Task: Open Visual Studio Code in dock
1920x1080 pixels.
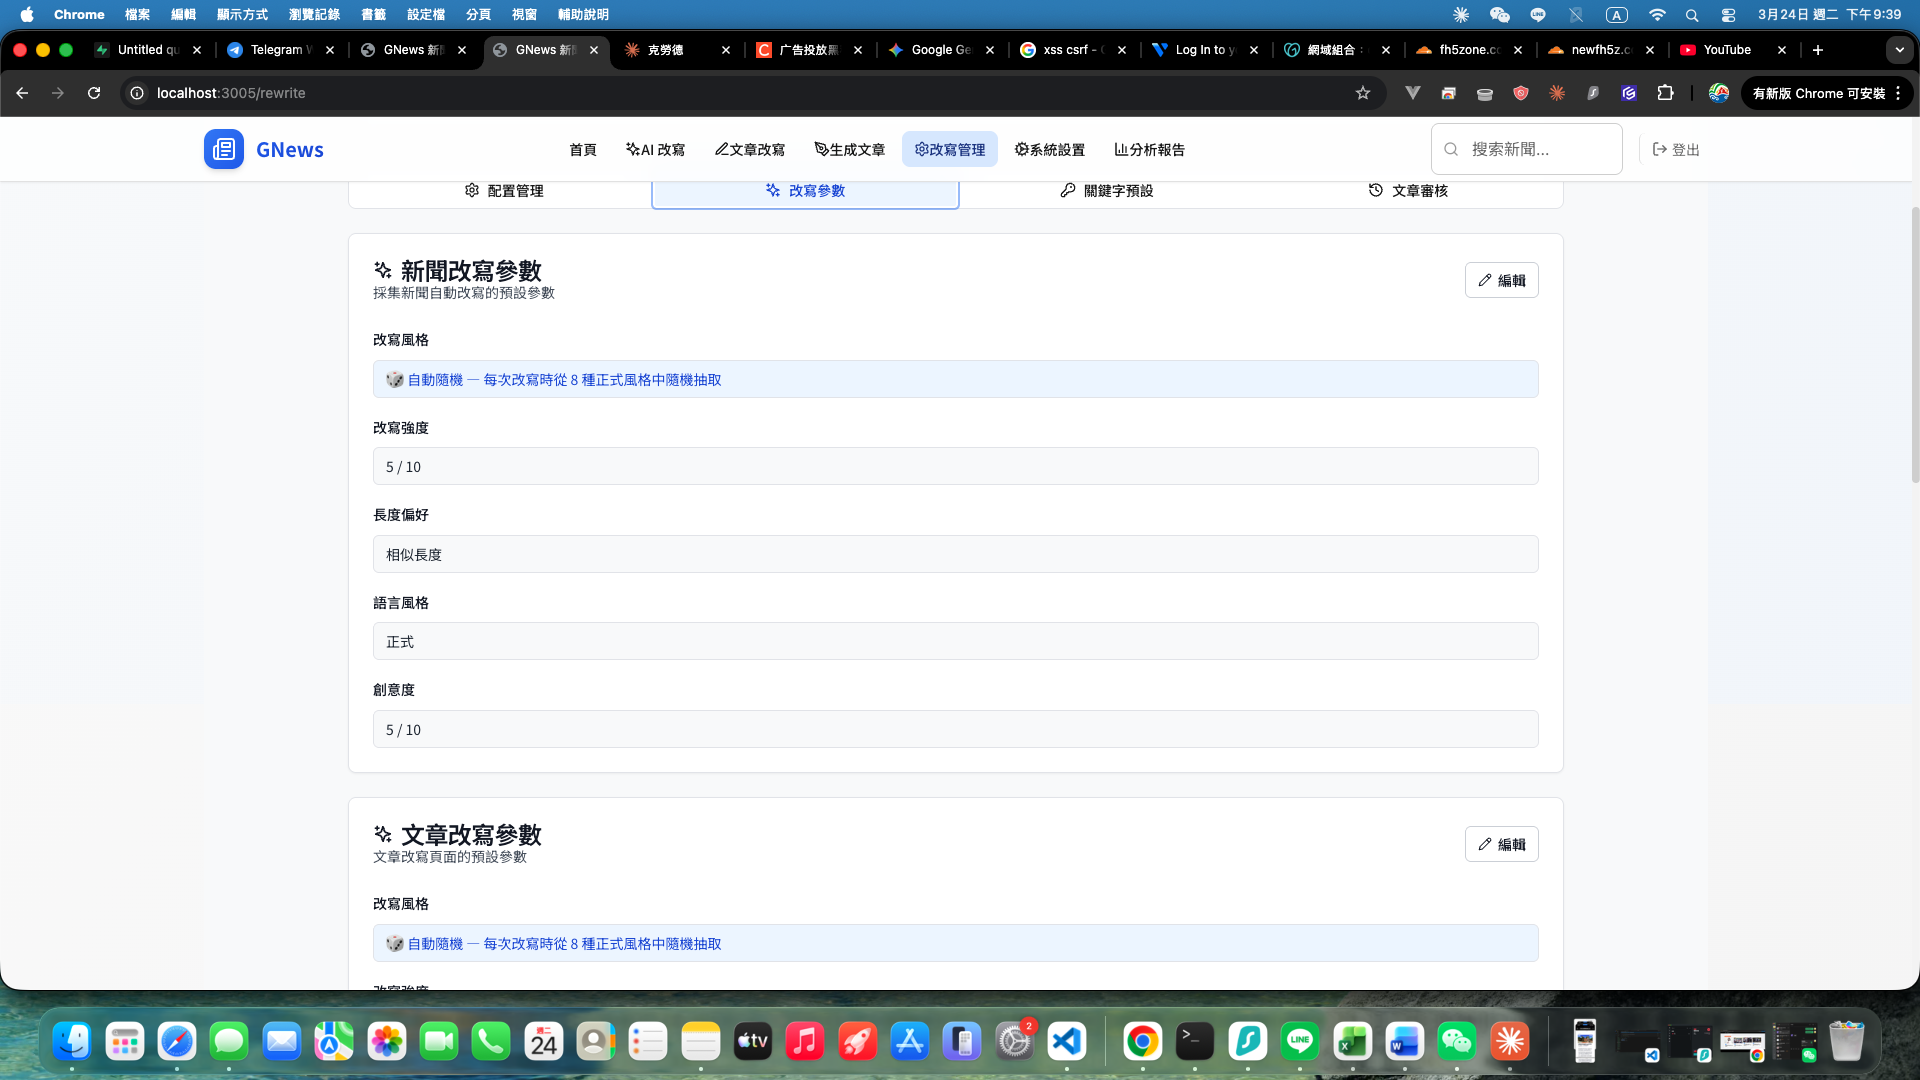Action: (1067, 1042)
